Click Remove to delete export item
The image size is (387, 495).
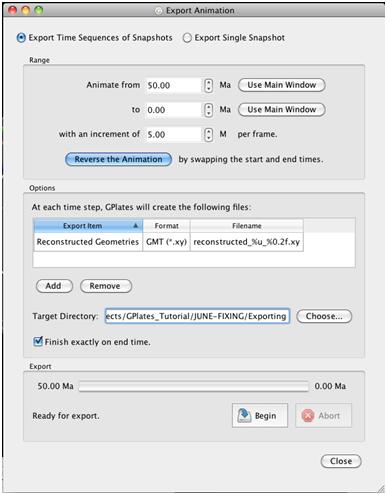(106, 286)
